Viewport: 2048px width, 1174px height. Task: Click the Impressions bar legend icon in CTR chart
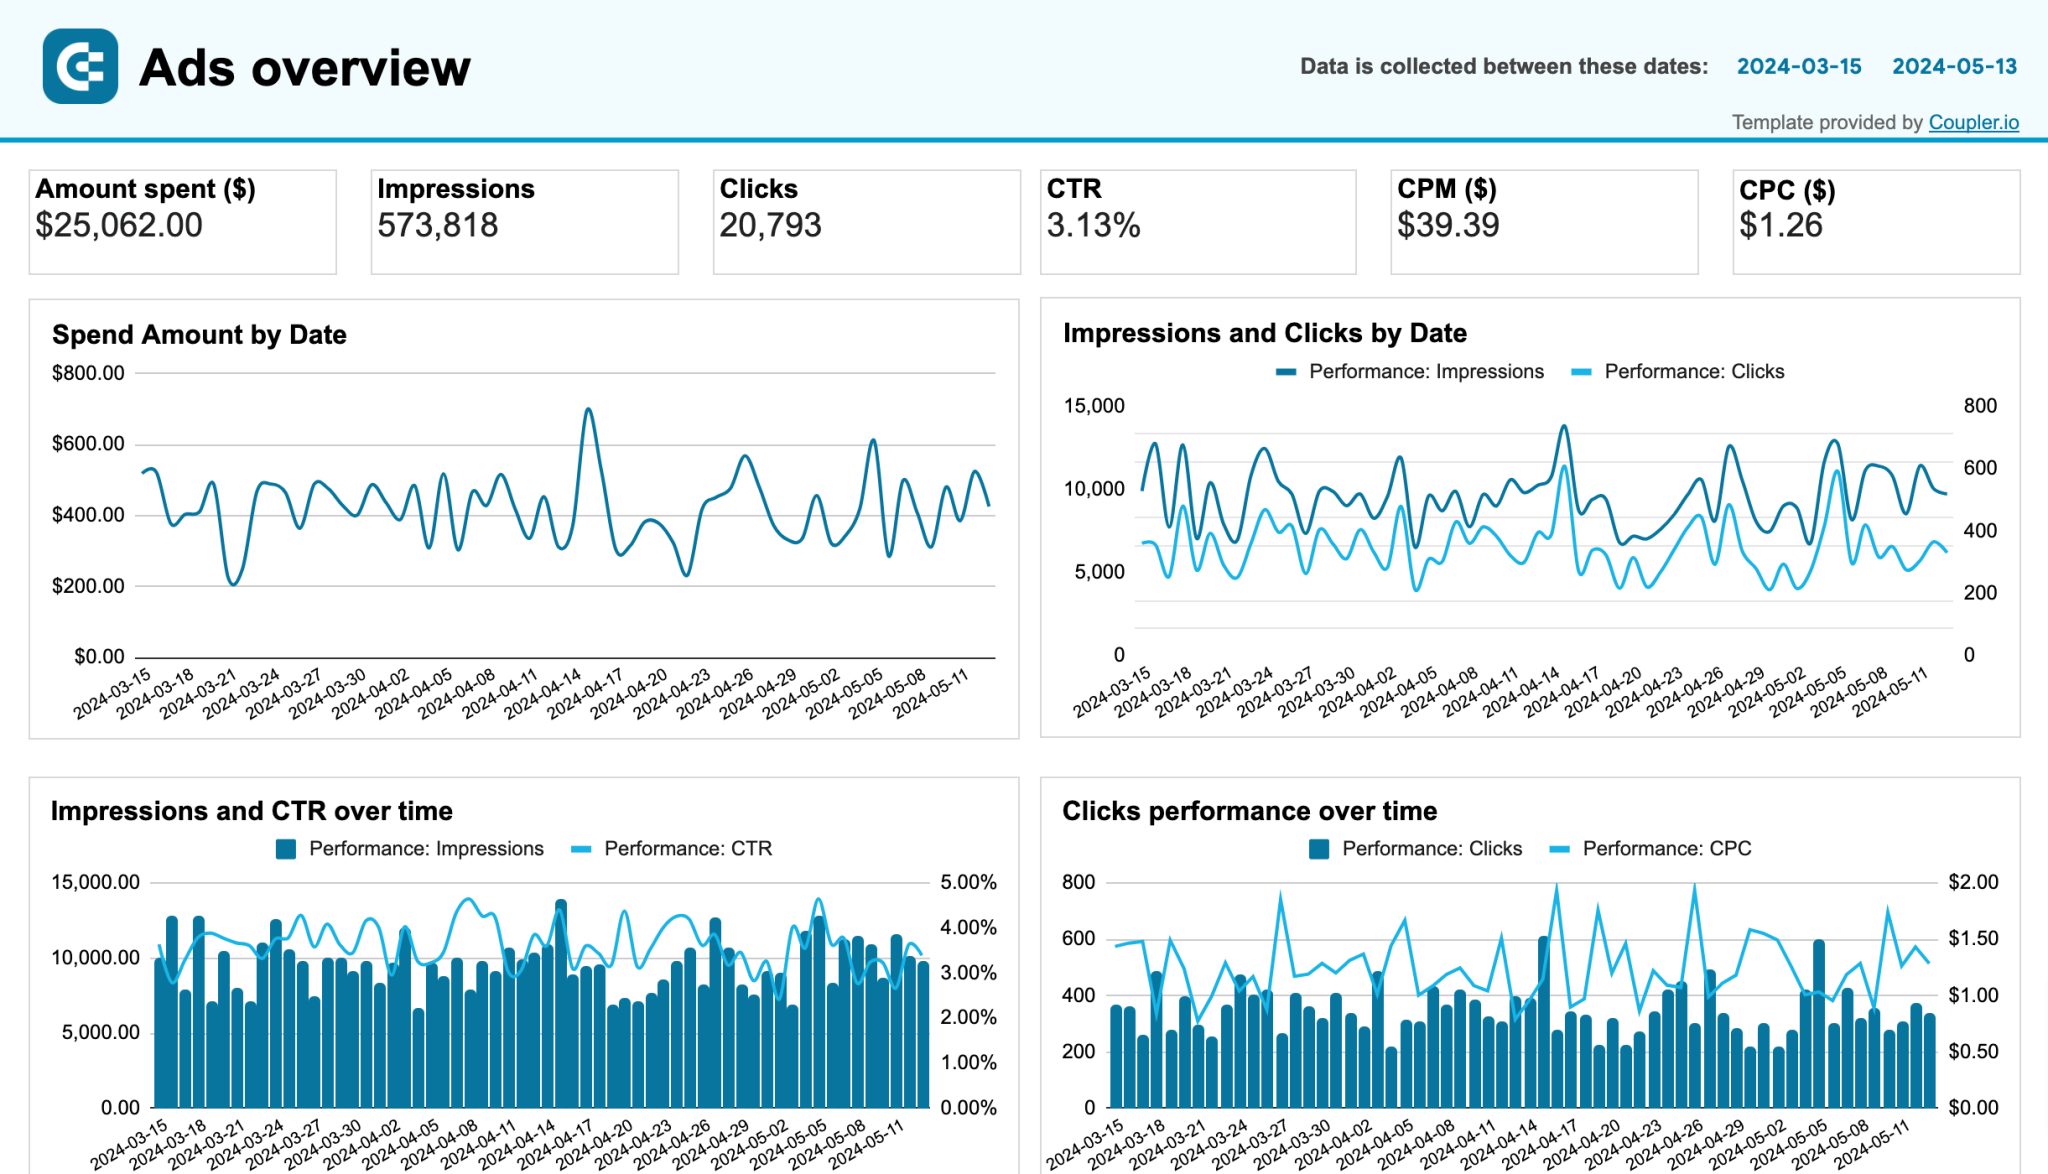[284, 848]
